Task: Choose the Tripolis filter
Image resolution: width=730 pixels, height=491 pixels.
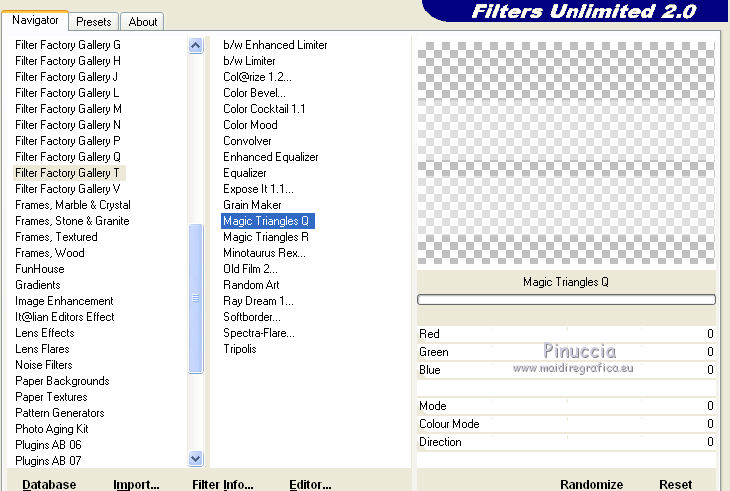Action: point(240,349)
